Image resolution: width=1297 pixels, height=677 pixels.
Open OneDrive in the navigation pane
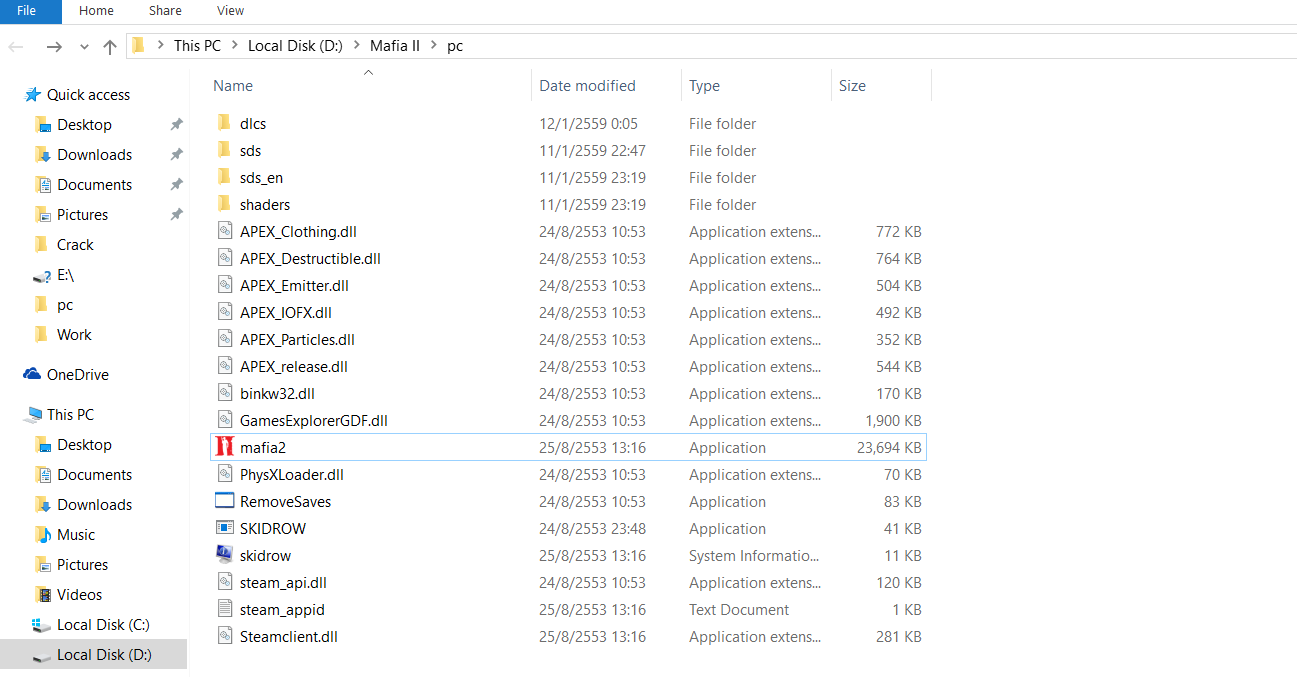(x=77, y=374)
